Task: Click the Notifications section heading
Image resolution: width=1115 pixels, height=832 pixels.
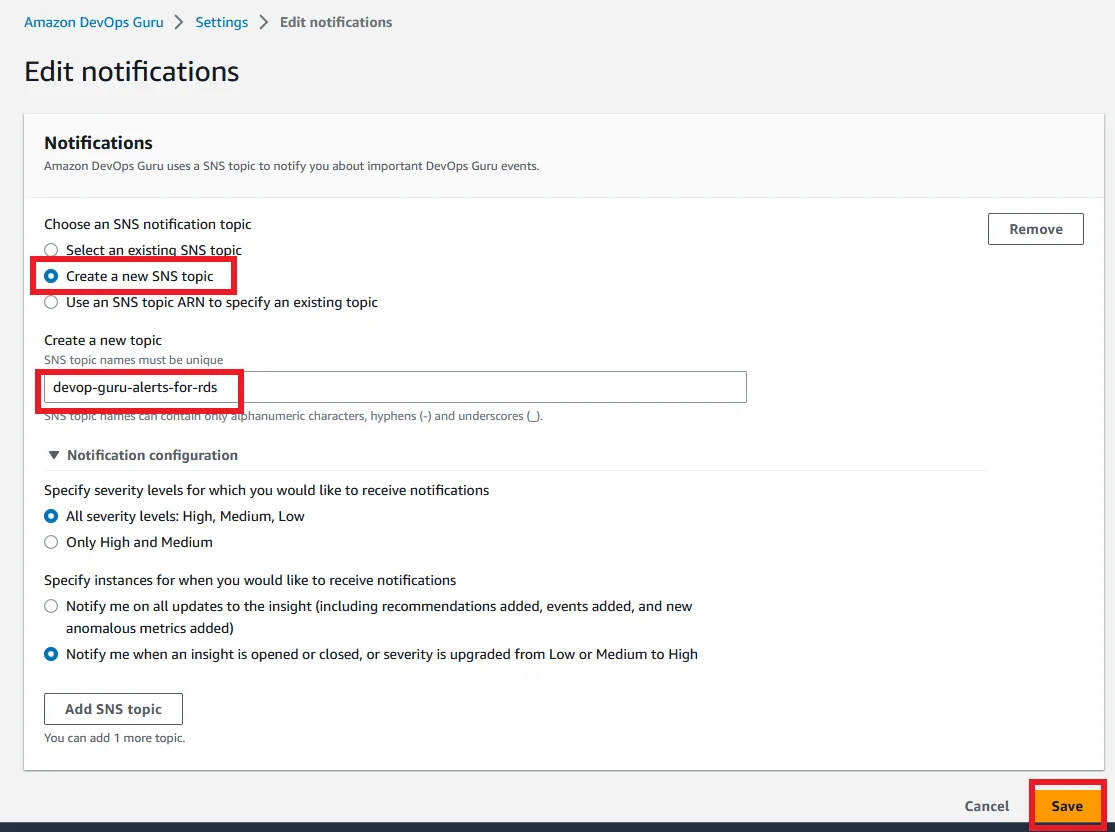Action: point(98,143)
